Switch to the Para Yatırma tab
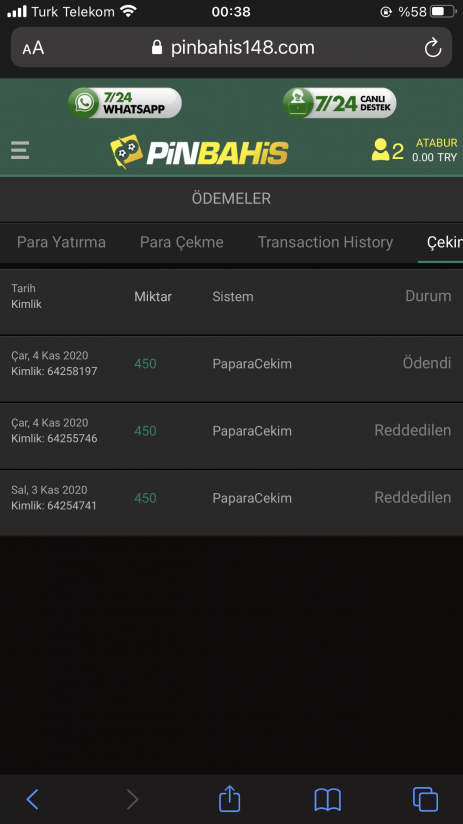This screenshot has height=824, width=463. point(61,242)
